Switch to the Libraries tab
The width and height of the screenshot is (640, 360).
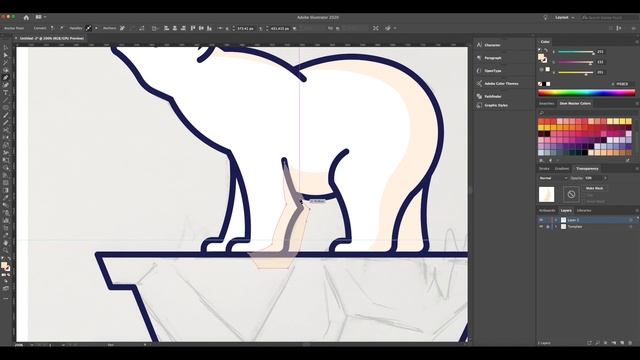584,210
